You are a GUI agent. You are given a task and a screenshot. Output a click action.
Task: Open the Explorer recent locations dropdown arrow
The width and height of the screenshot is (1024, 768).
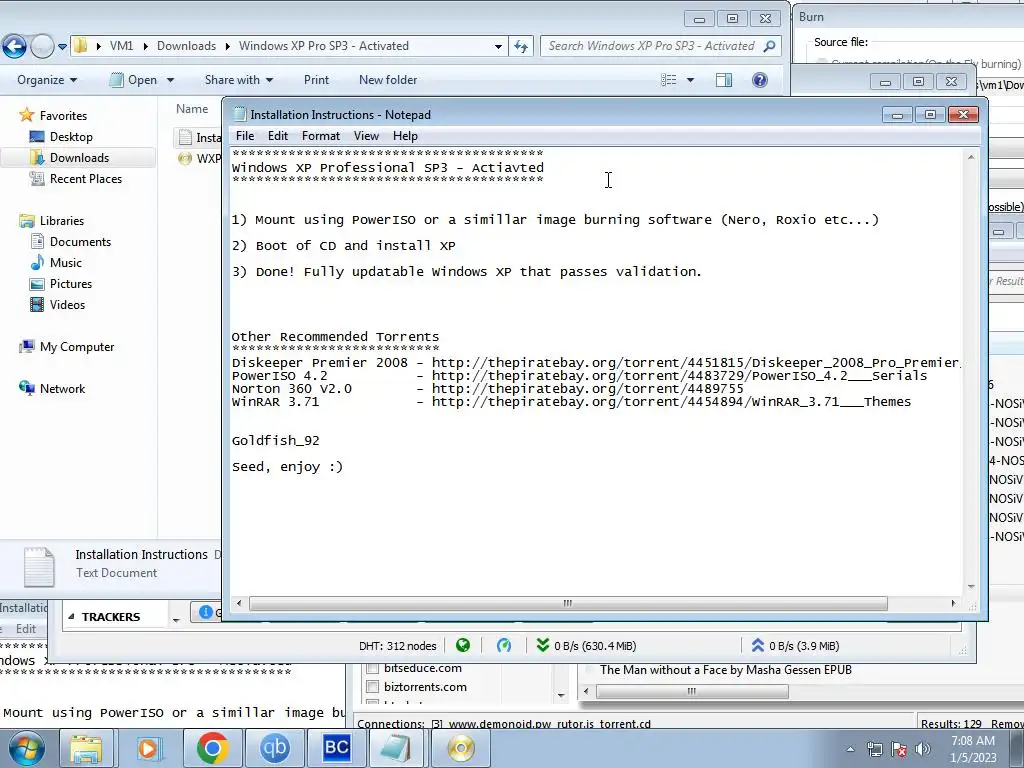tap(62, 47)
